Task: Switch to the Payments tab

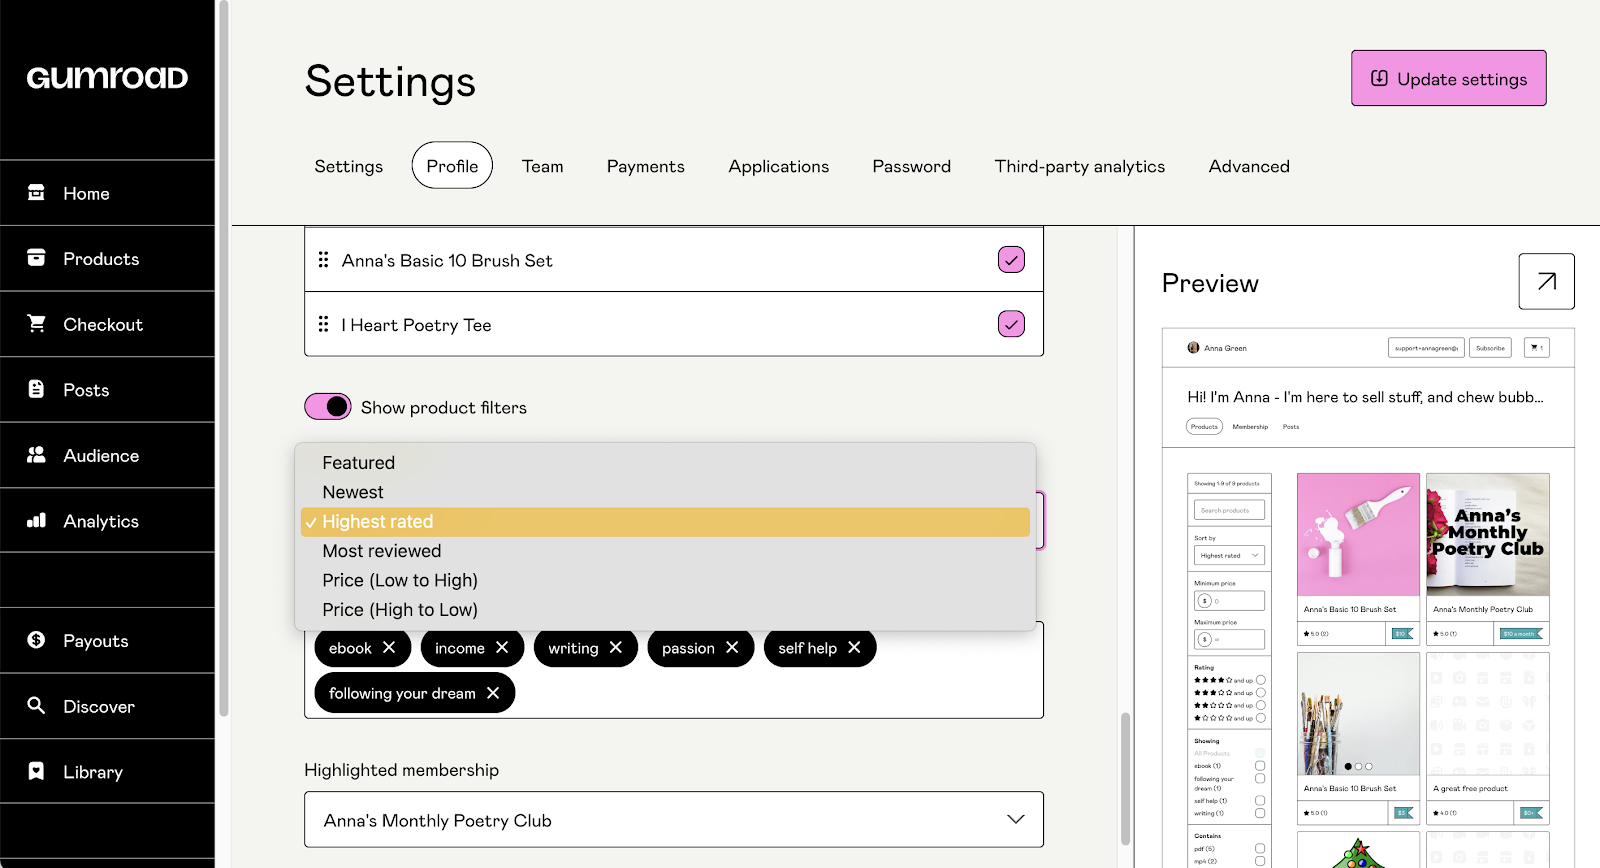Action: [646, 166]
